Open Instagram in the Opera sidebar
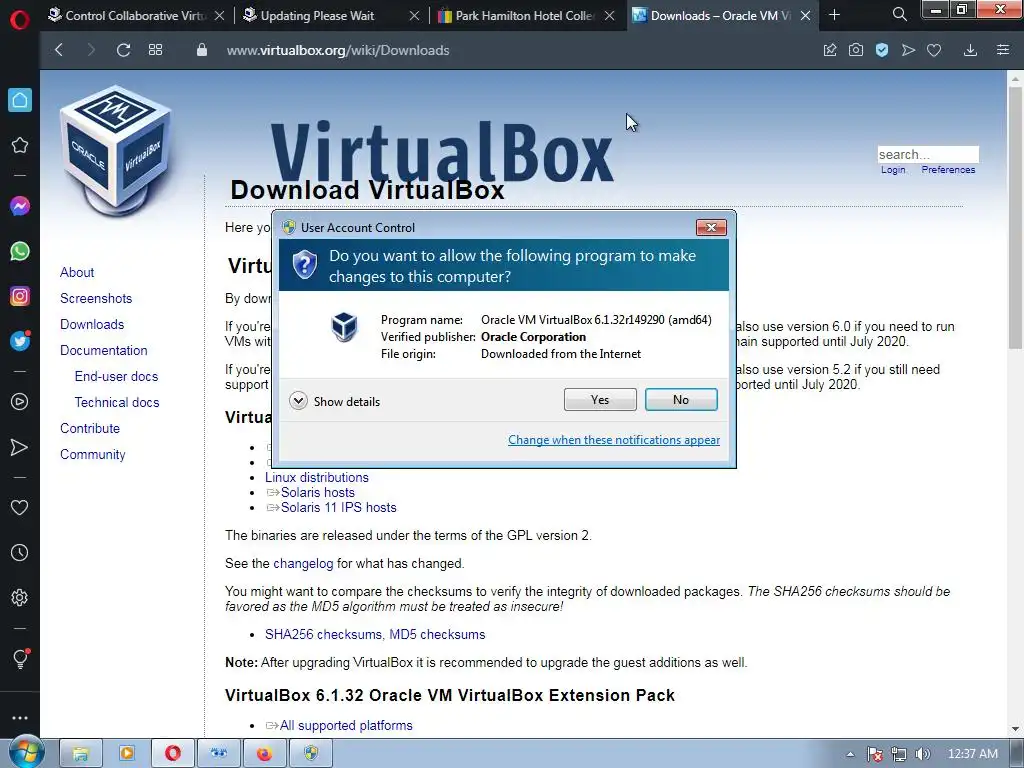Screen dimensions: 1024x768 20,296
